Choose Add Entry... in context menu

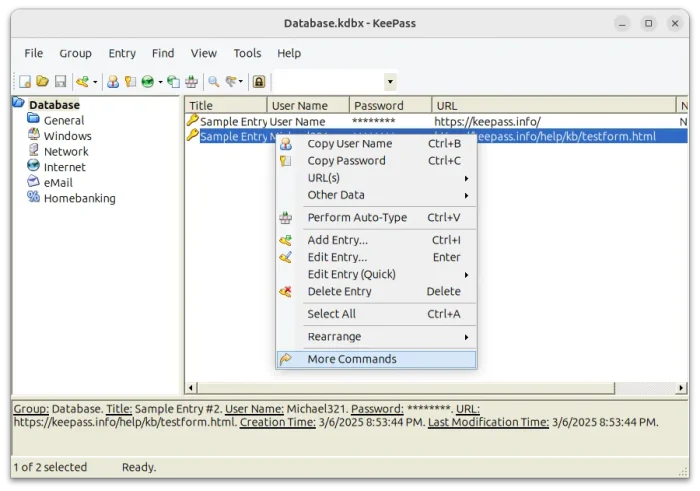coord(376,240)
